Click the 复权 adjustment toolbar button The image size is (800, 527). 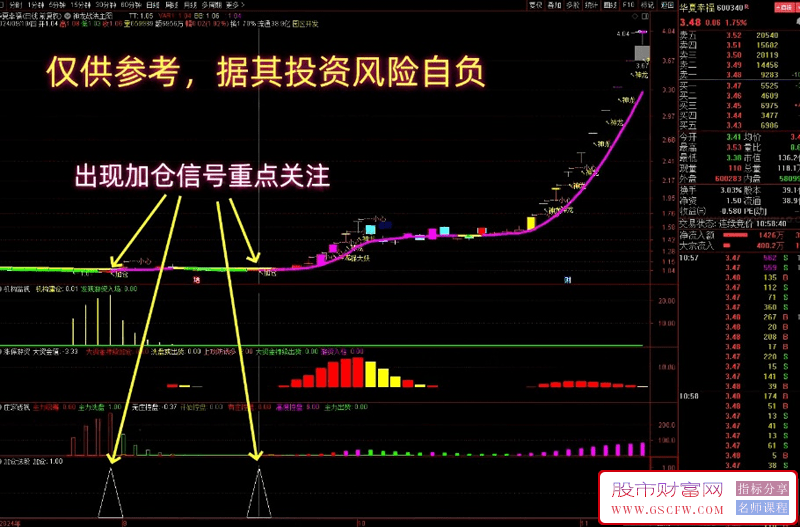click(x=535, y=5)
